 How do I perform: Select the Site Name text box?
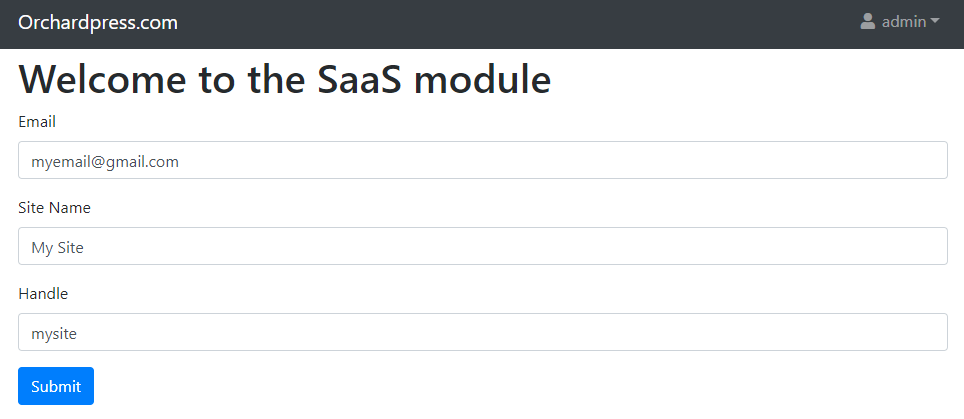483,246
